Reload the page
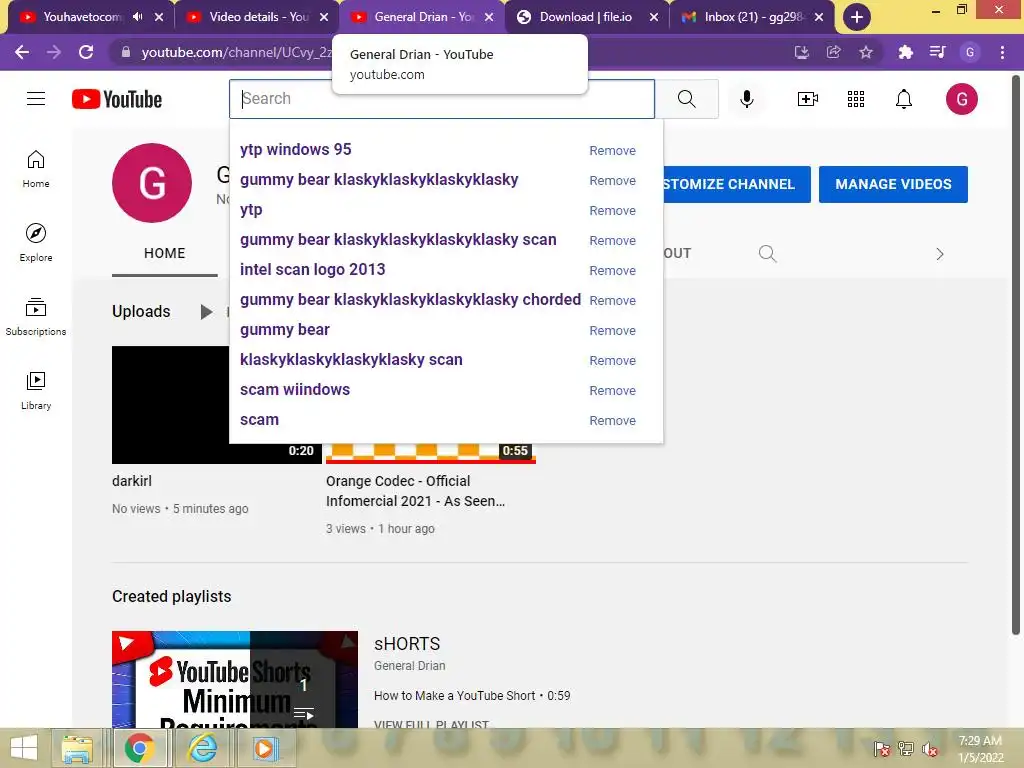This screenshot has width=1024, height=768. click(x=86, y=52)
